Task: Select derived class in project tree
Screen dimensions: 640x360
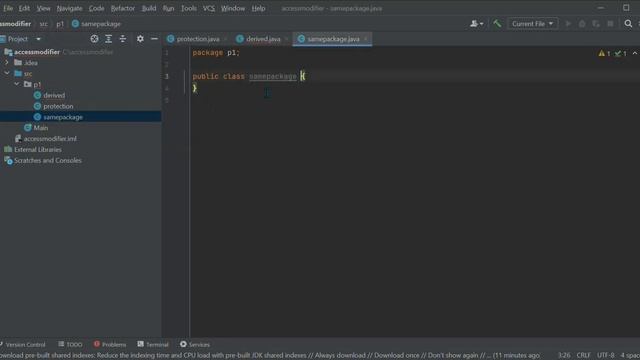Action: pos(54,96)
